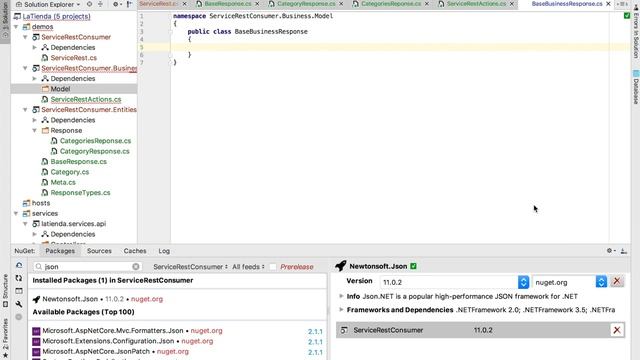Click the locate-in-solution target icon in Solution Explorer
The width and height of the screenshot is (640, 360).
click(89, 4)
